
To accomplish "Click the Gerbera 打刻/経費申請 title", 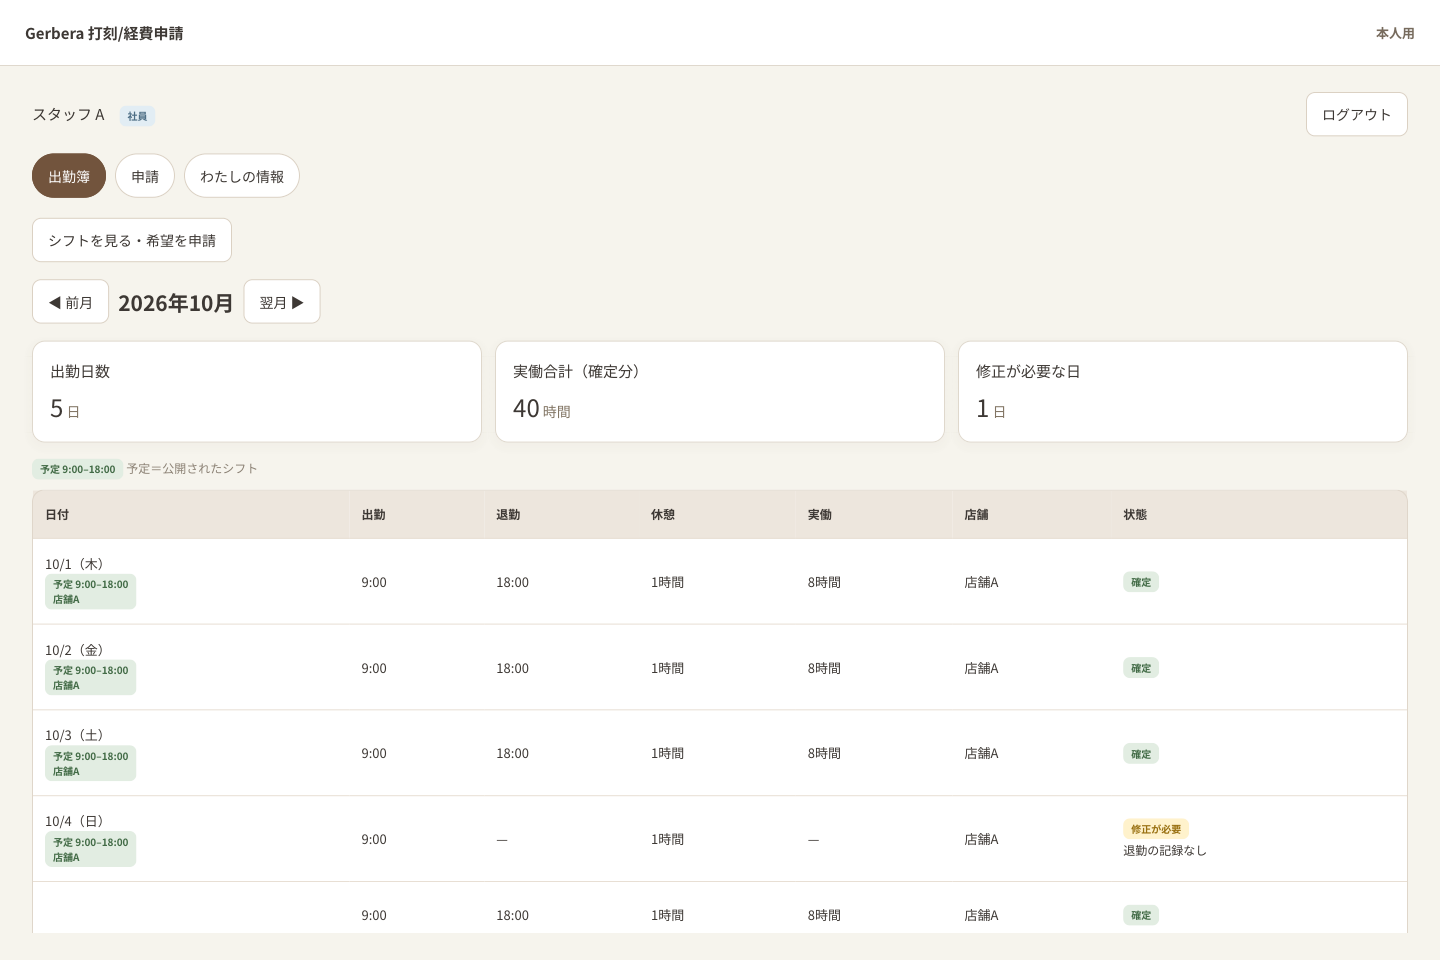I will click(x=104, y=33).
